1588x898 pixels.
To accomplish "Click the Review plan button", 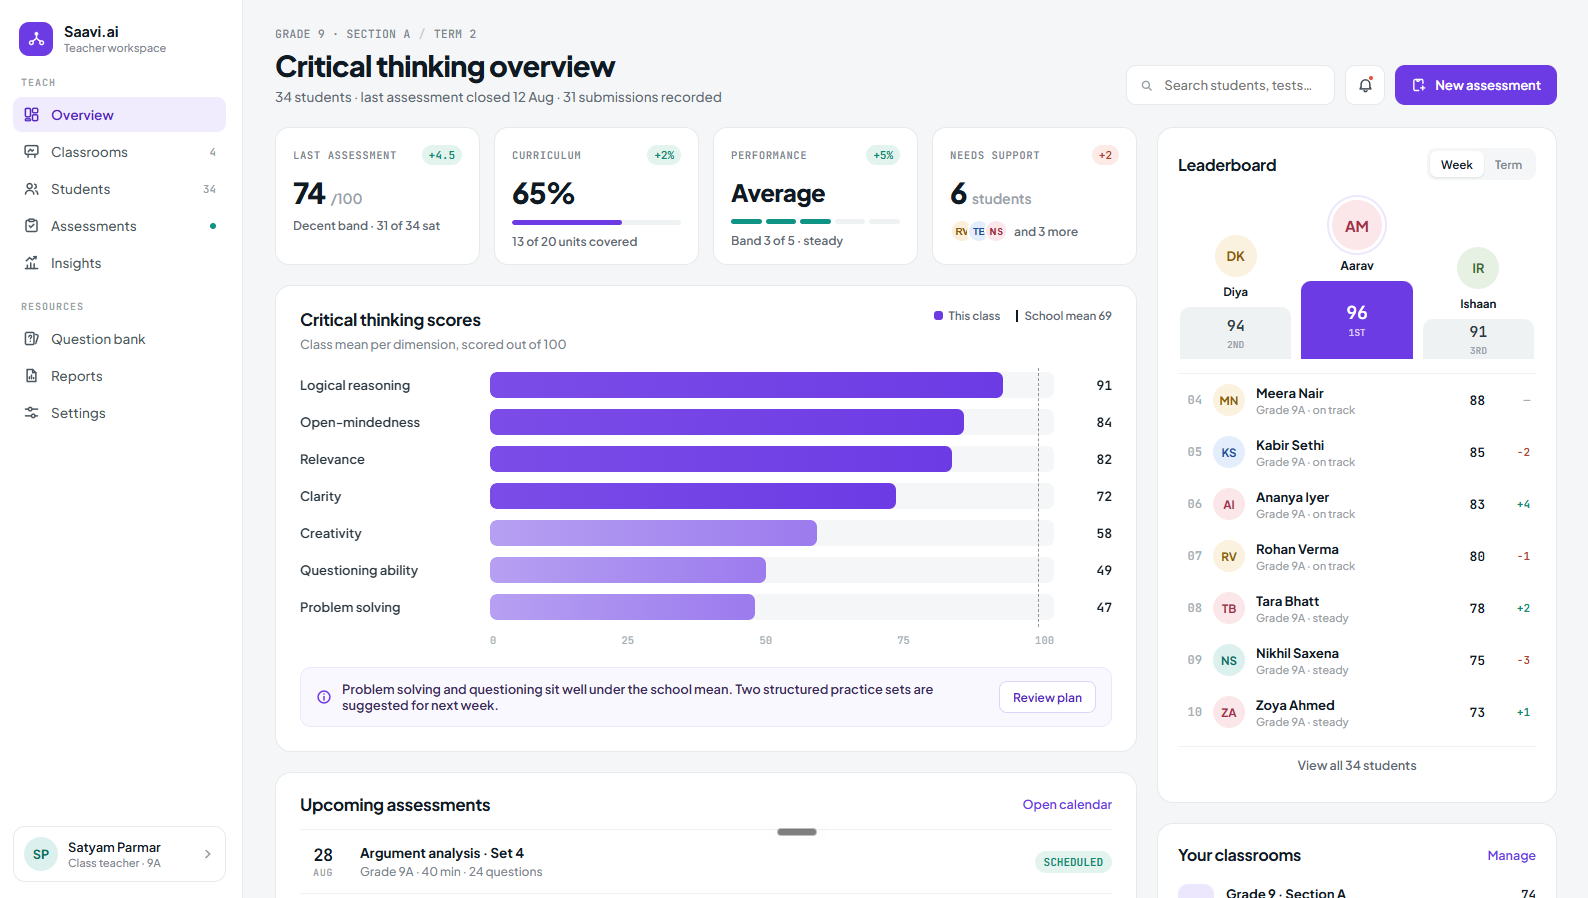I will click(1047, 697).
